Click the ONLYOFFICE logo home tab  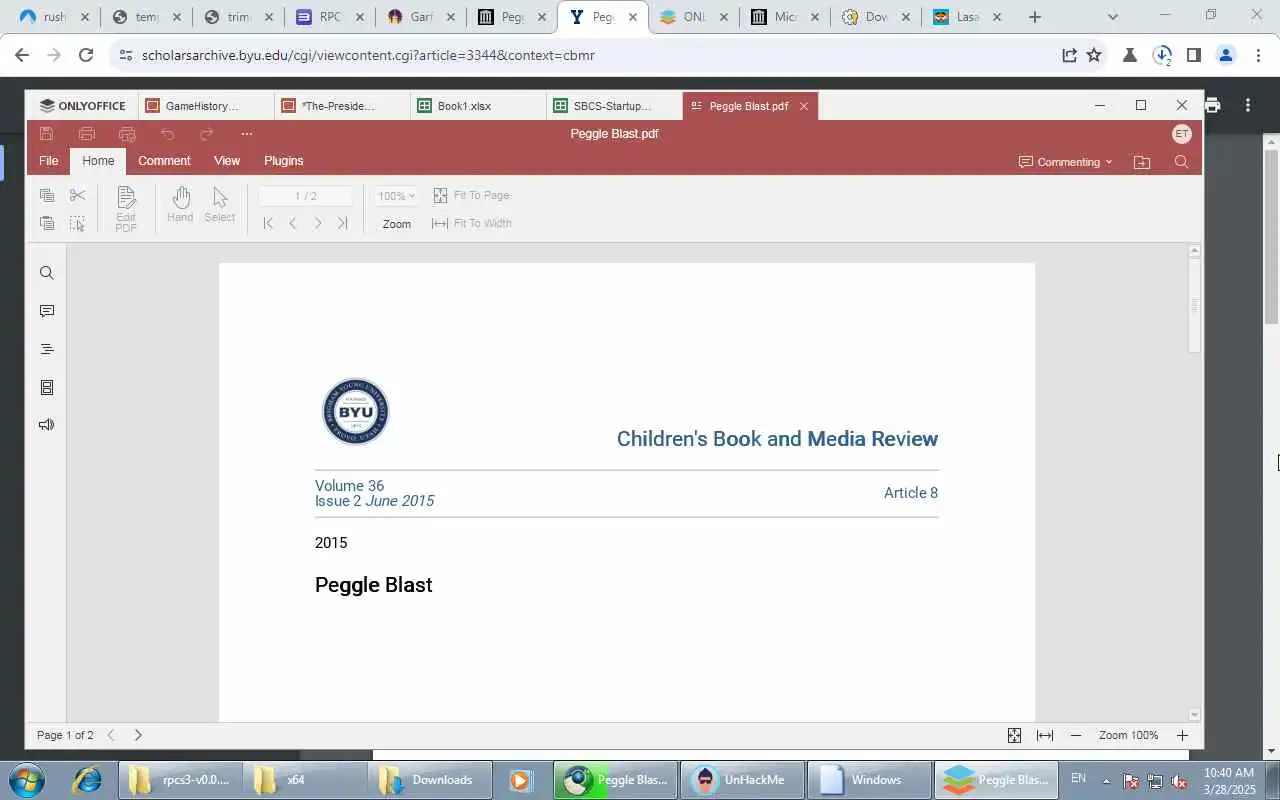(83, 106)
